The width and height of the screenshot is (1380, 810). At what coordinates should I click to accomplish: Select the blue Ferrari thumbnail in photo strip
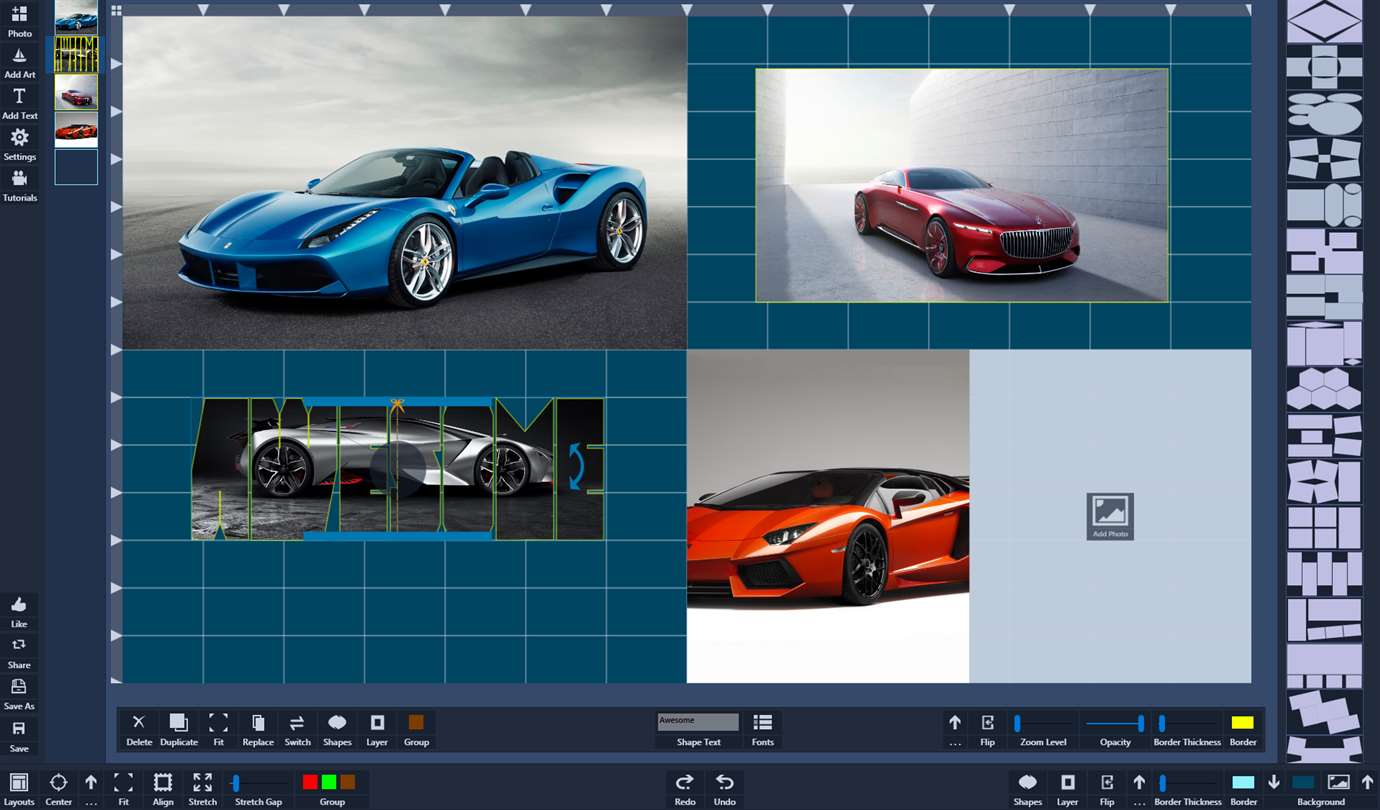[76, 17]
